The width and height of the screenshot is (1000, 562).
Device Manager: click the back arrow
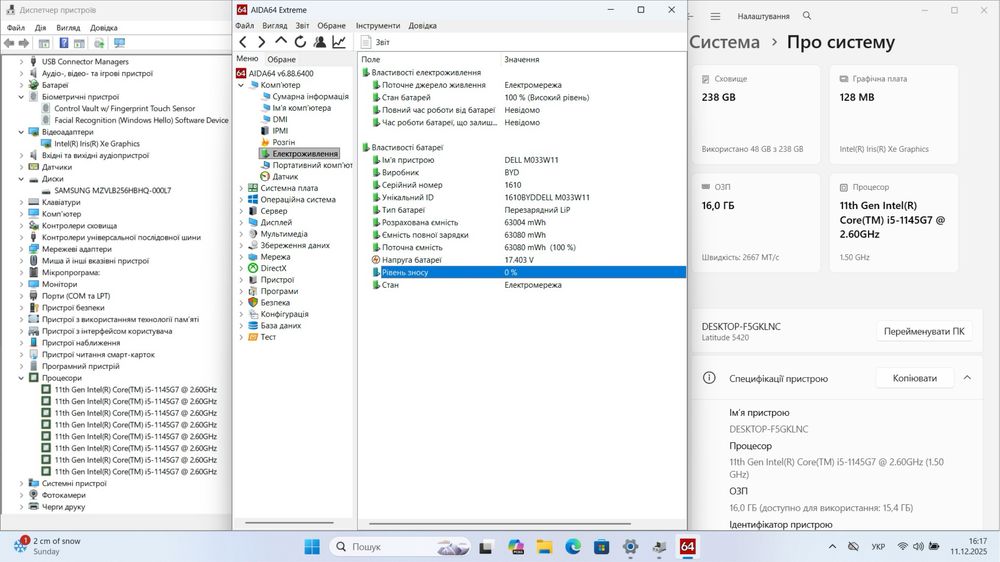9,43
